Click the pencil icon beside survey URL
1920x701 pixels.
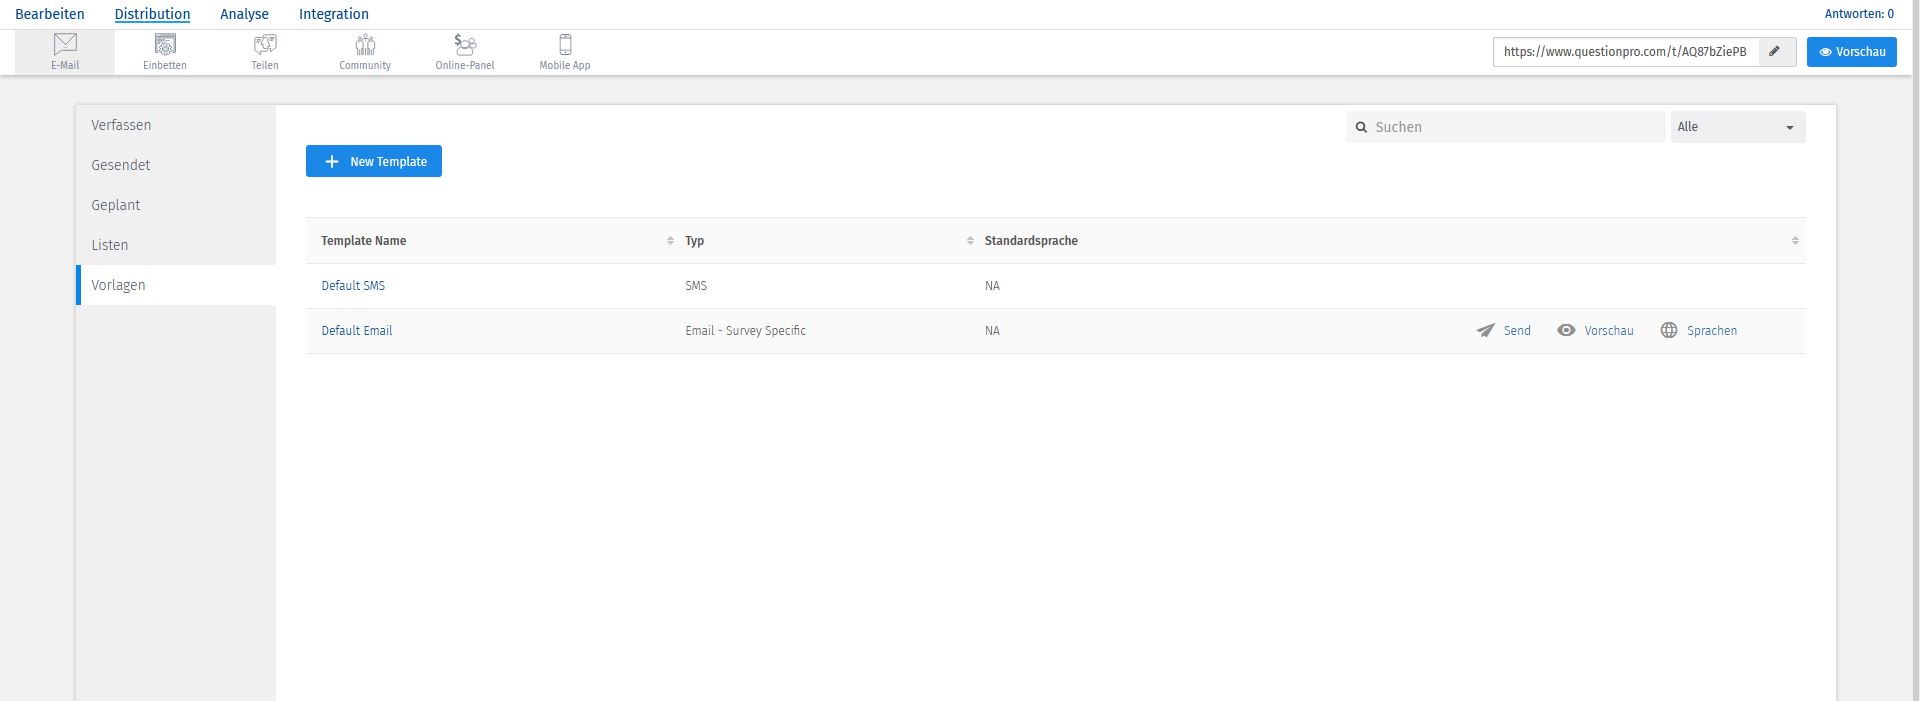(x=1775, y=52)
